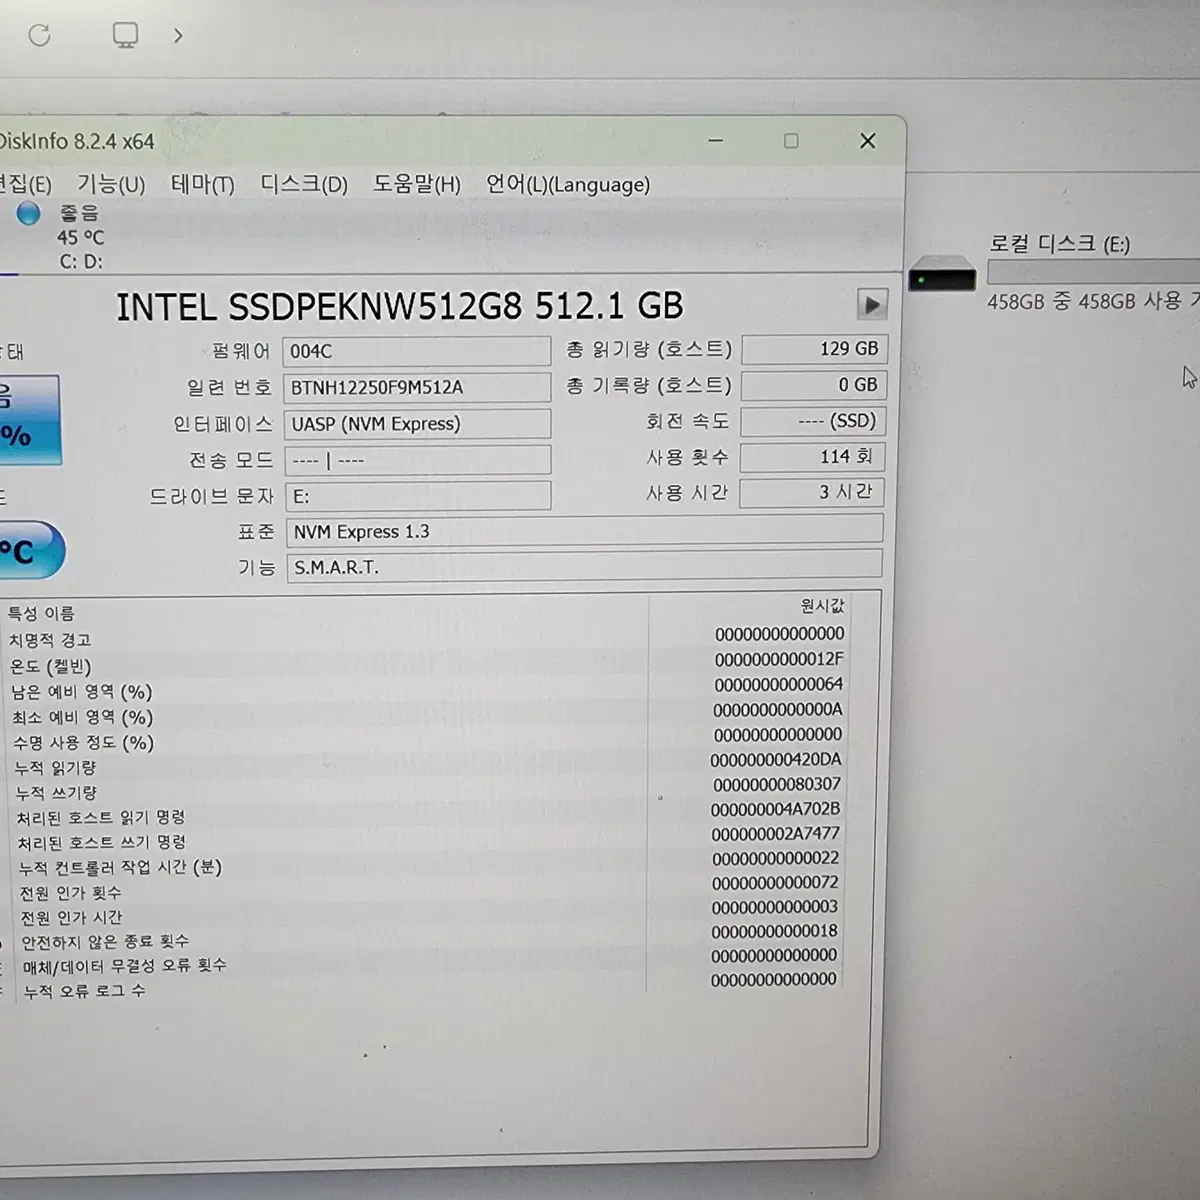Viewport: 1200px width, 1200px height.
Task: Open the 도움말(H) menu
Action: tap(417, 184)
